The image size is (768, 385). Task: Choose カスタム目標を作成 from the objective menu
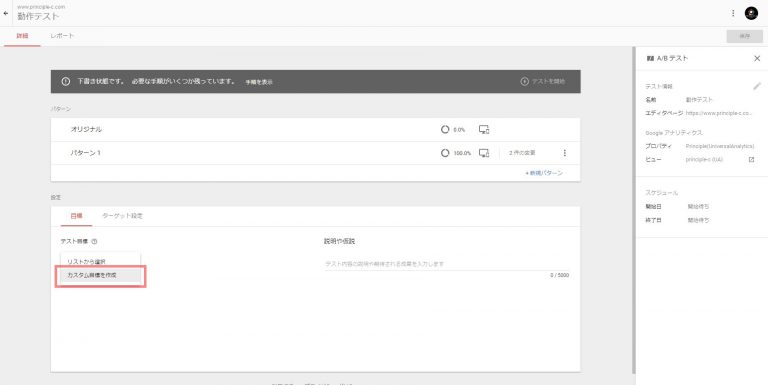100,275
